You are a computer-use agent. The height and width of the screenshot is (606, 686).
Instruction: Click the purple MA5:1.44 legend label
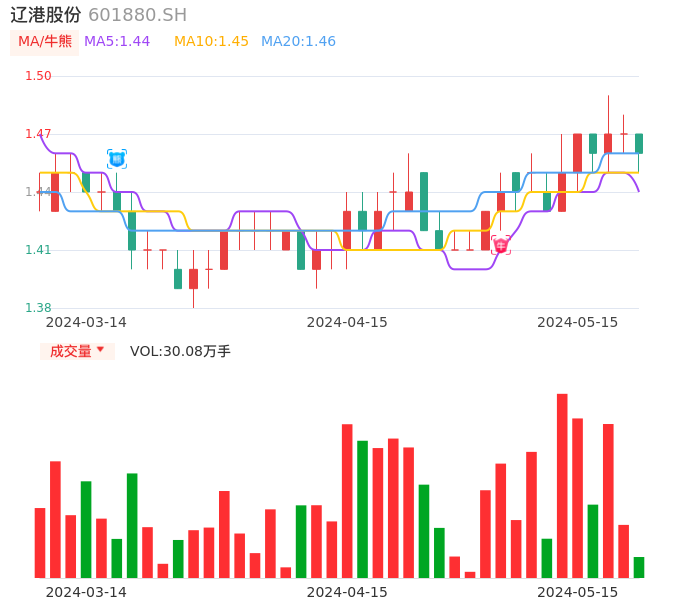point(117,42)
